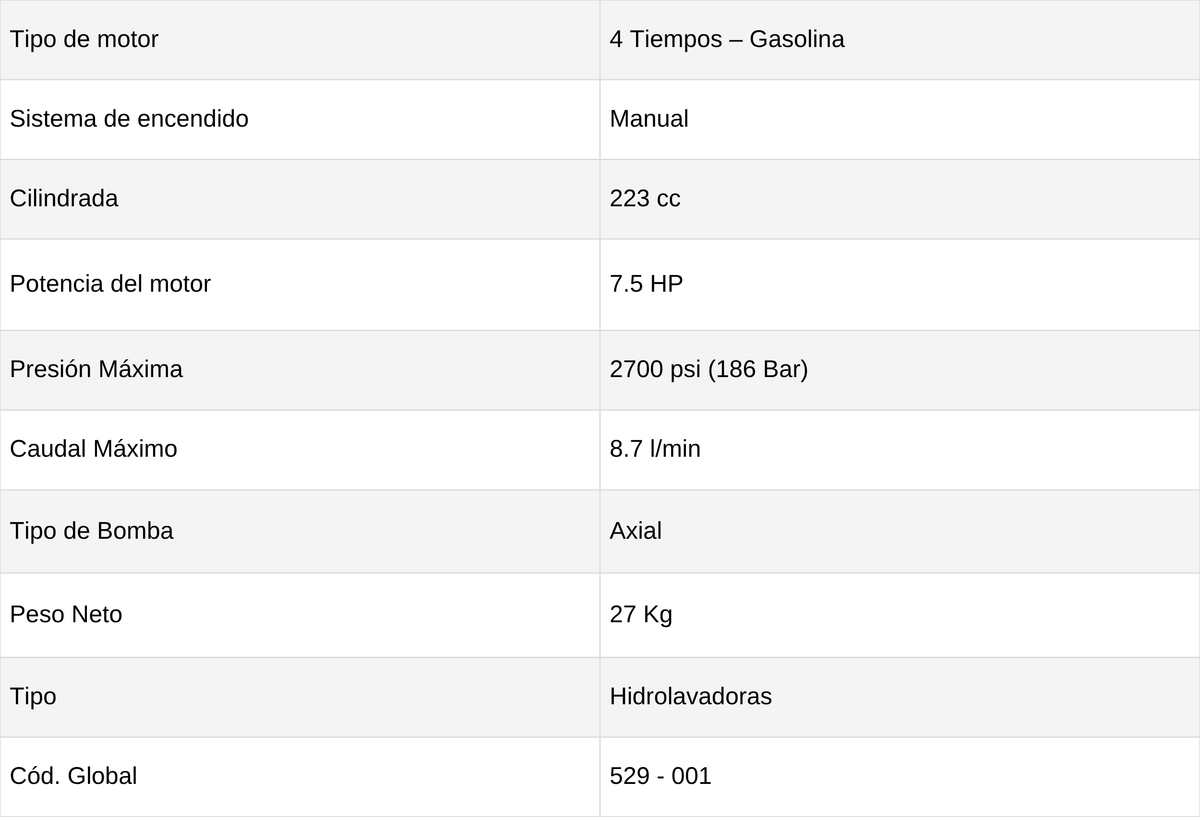Screen dimensions: 1200x817
Task: Select the 'Axial' pump type value
Action: click(x=900, y=531)
